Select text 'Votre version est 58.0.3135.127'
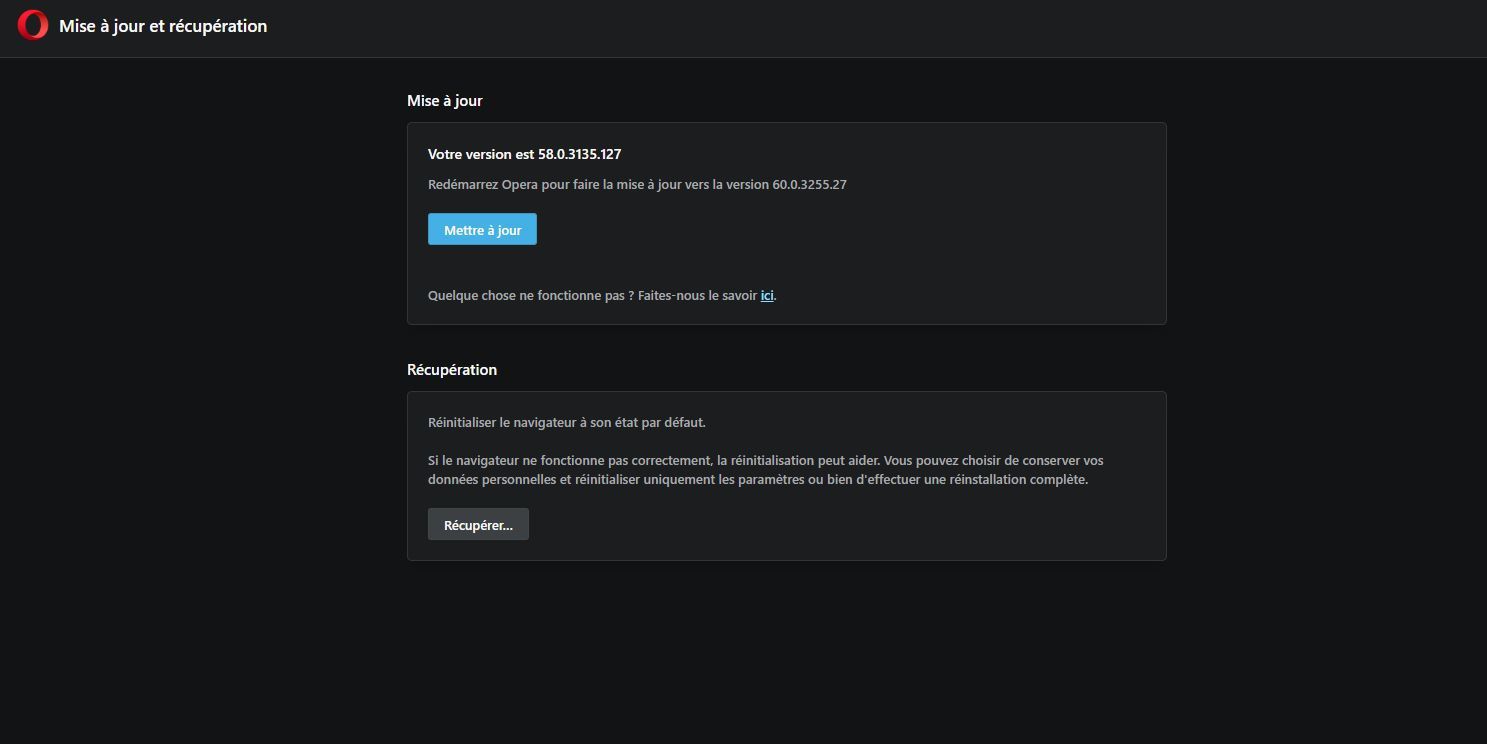Viewport: 1487px width, 744px height. [525, 154]
